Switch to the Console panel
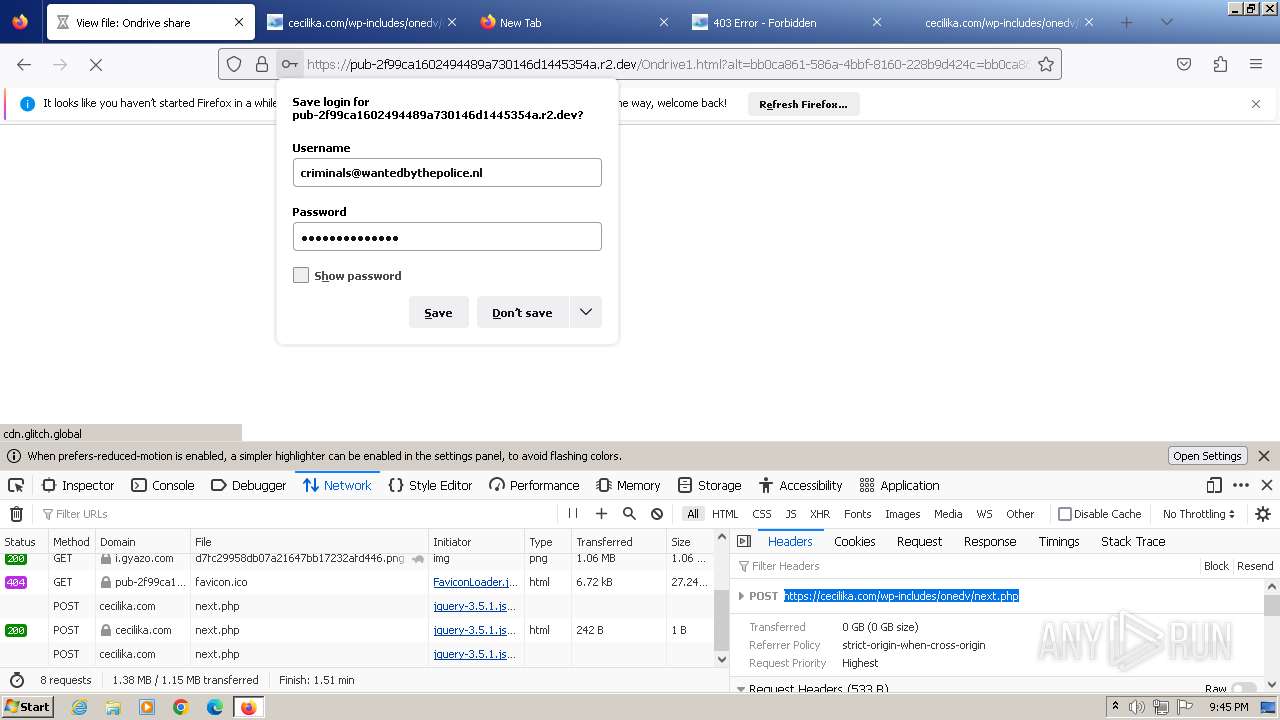This screenshot has width=1280, height=720. 163,485
